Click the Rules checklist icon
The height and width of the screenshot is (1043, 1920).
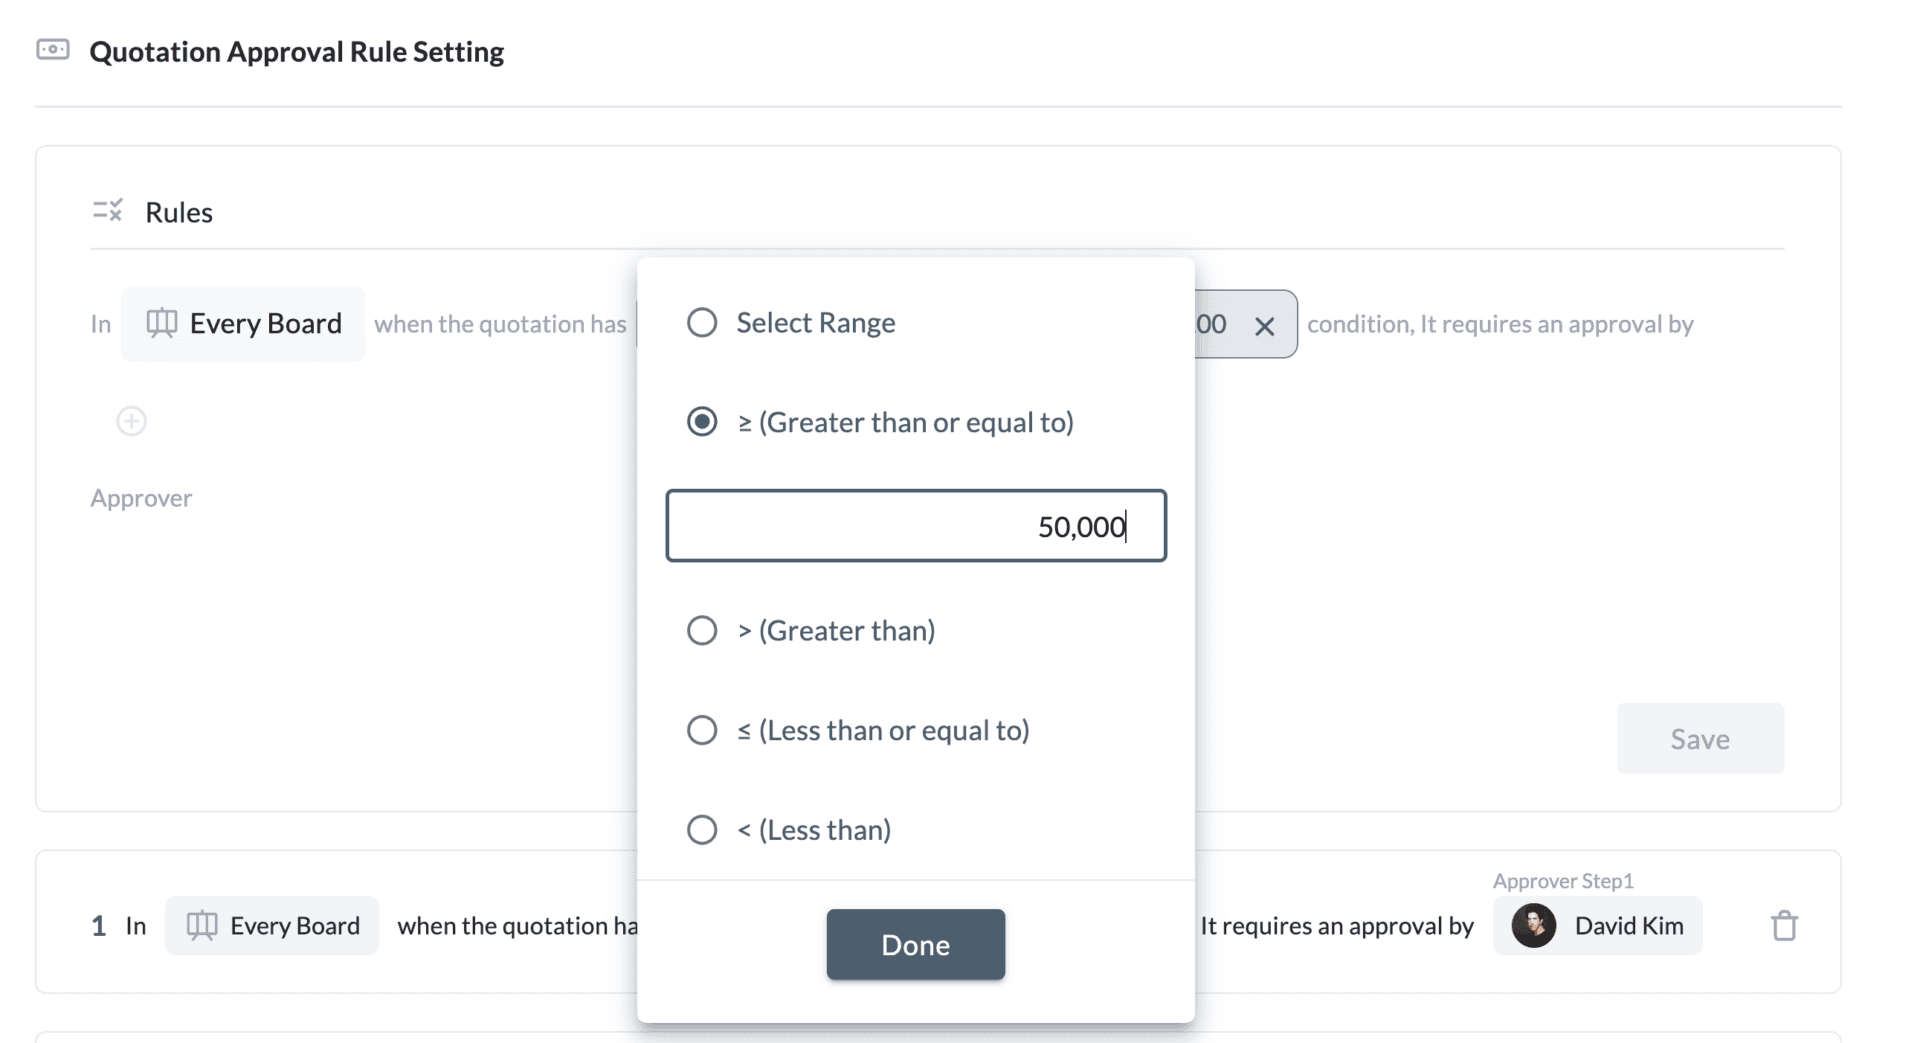click(x=107, y=210)
